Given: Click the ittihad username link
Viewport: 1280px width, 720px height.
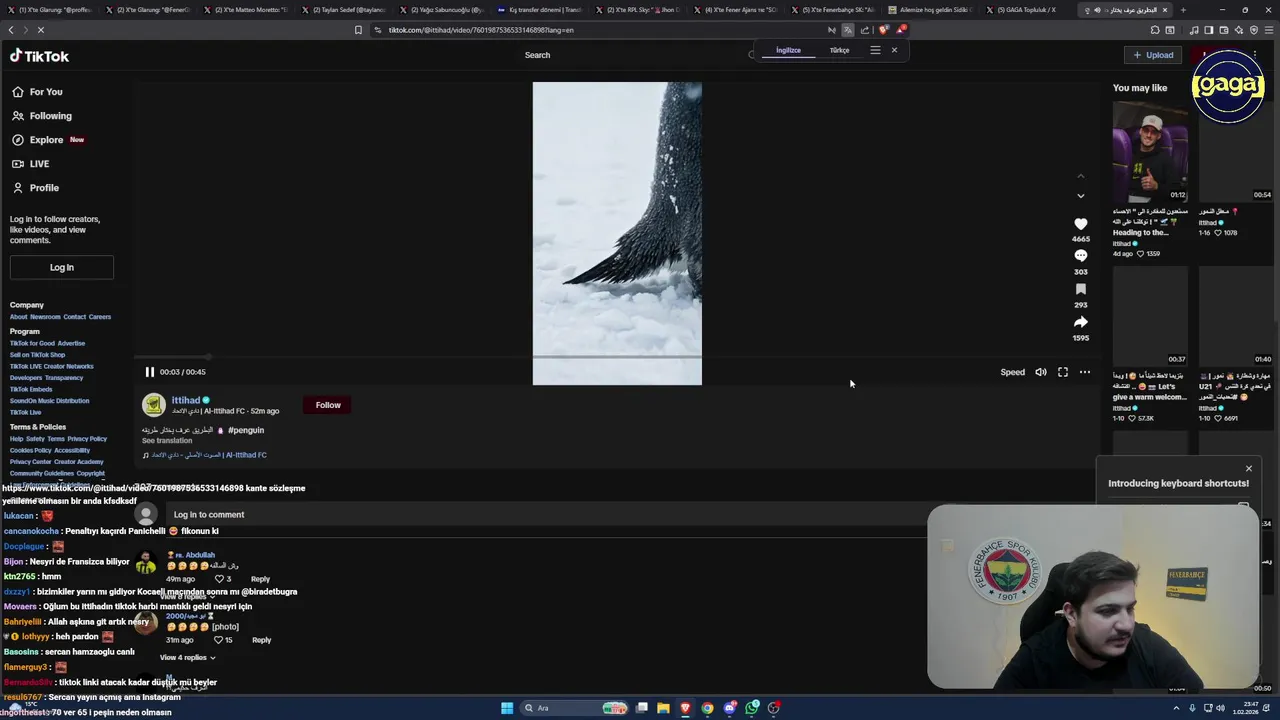Looking at the screenshot, I should point(186,400).
